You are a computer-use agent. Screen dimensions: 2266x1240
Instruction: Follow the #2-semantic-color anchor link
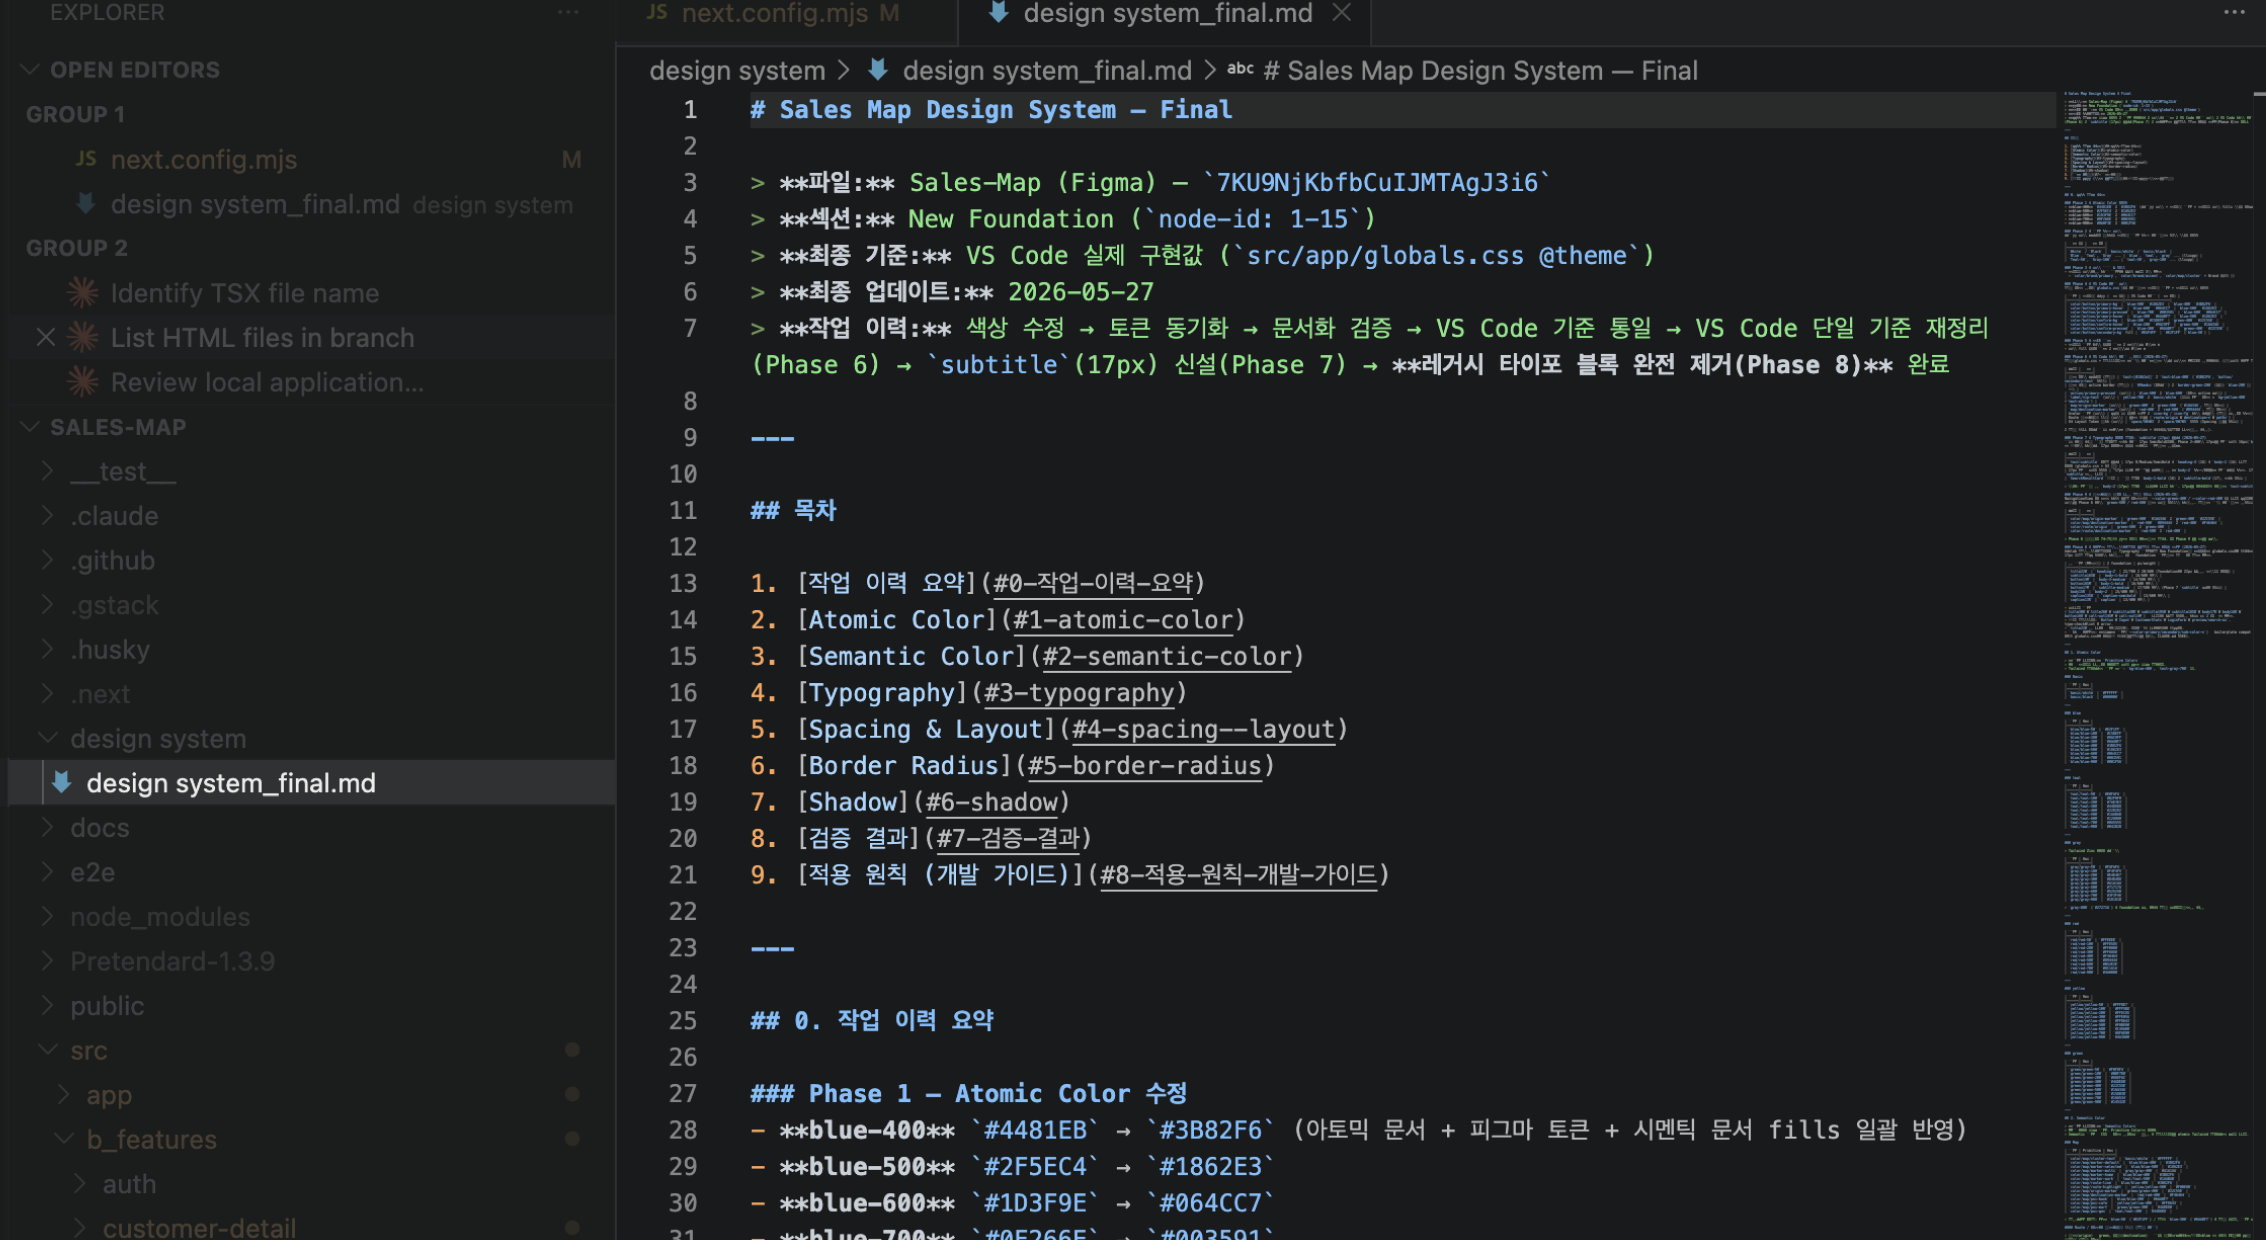click(1167, 656)
